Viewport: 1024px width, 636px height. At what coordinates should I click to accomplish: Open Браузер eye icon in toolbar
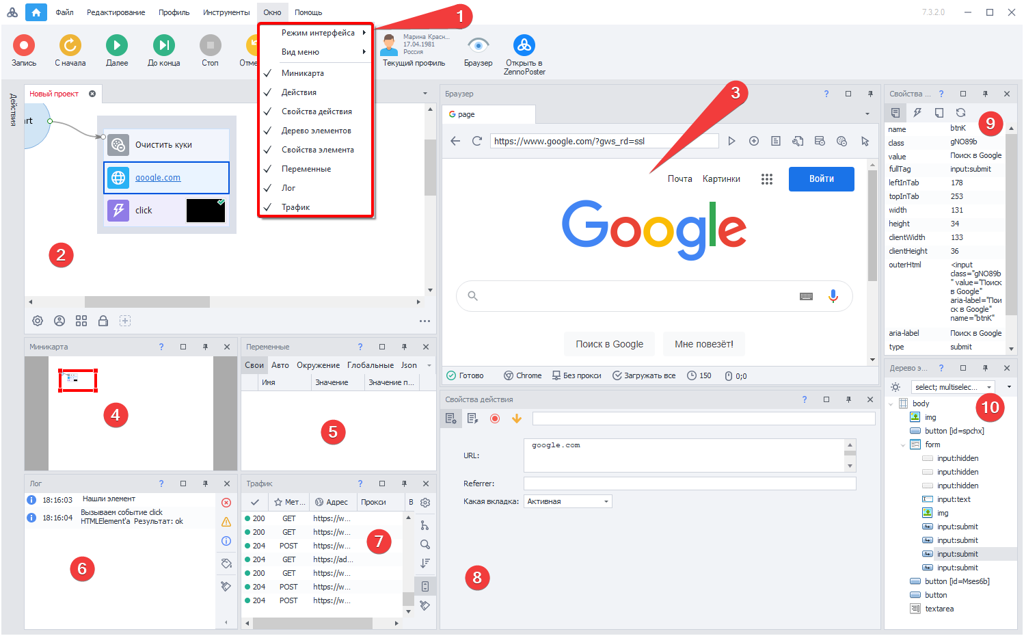coord(478,45)
